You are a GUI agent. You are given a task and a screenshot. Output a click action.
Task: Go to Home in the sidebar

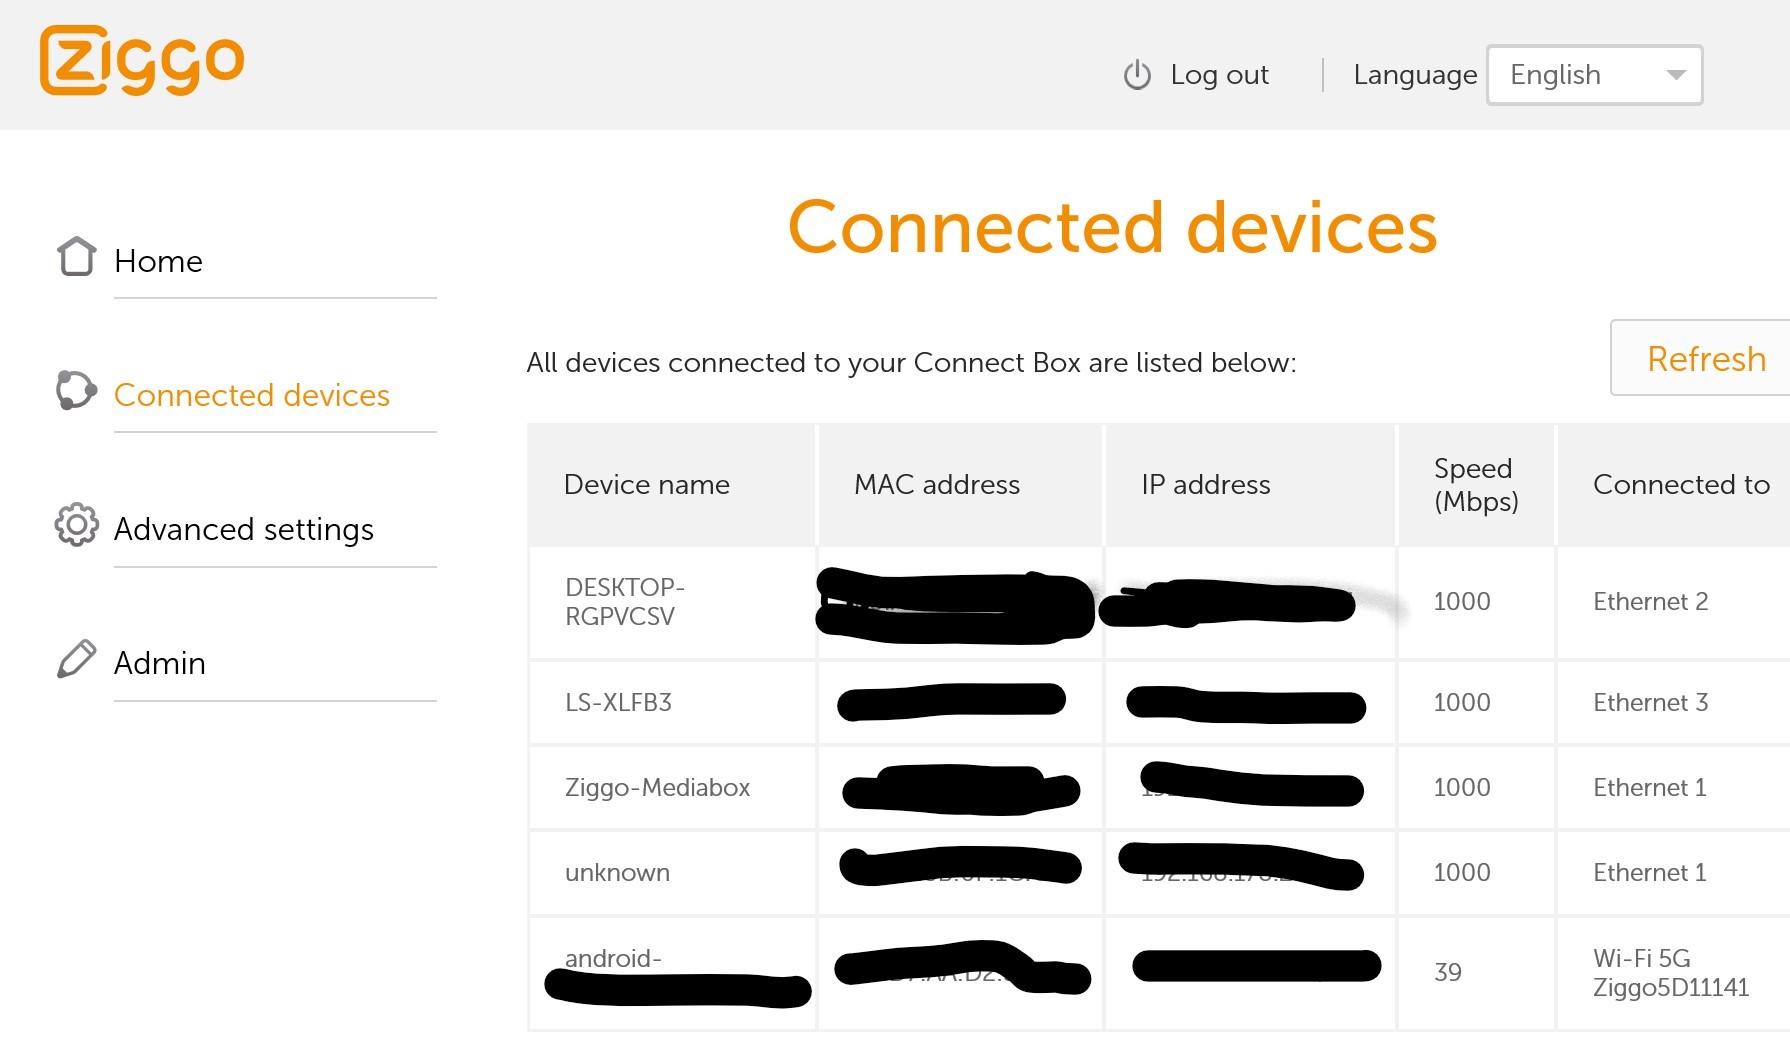(158, 261)
